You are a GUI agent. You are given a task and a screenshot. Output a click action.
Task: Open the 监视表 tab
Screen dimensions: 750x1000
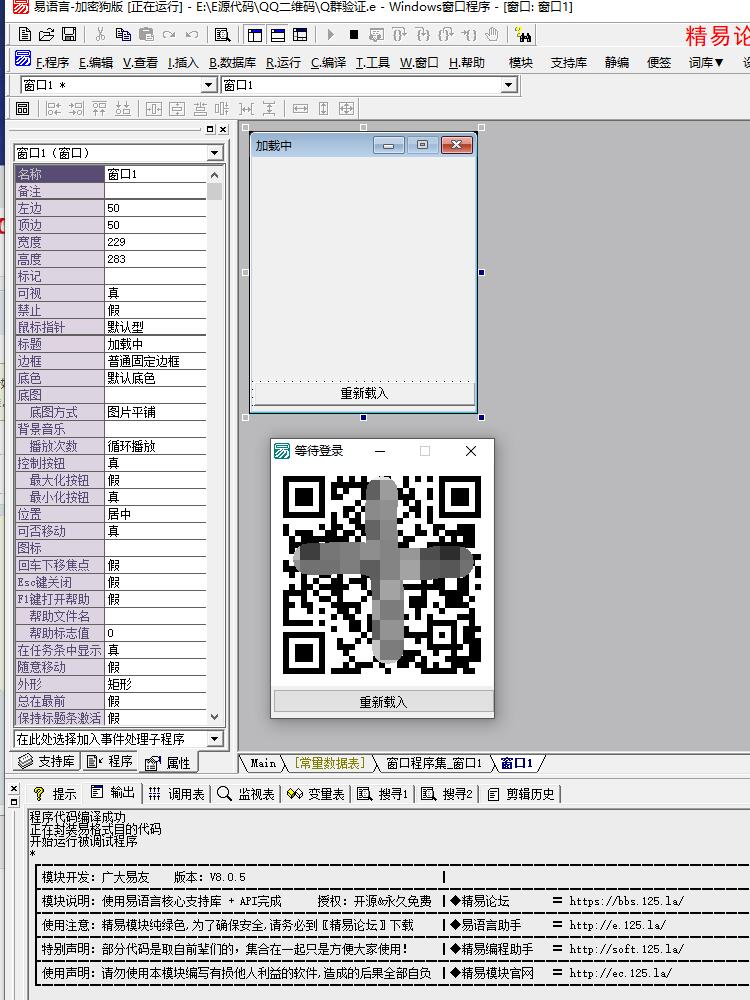point(246,793)
